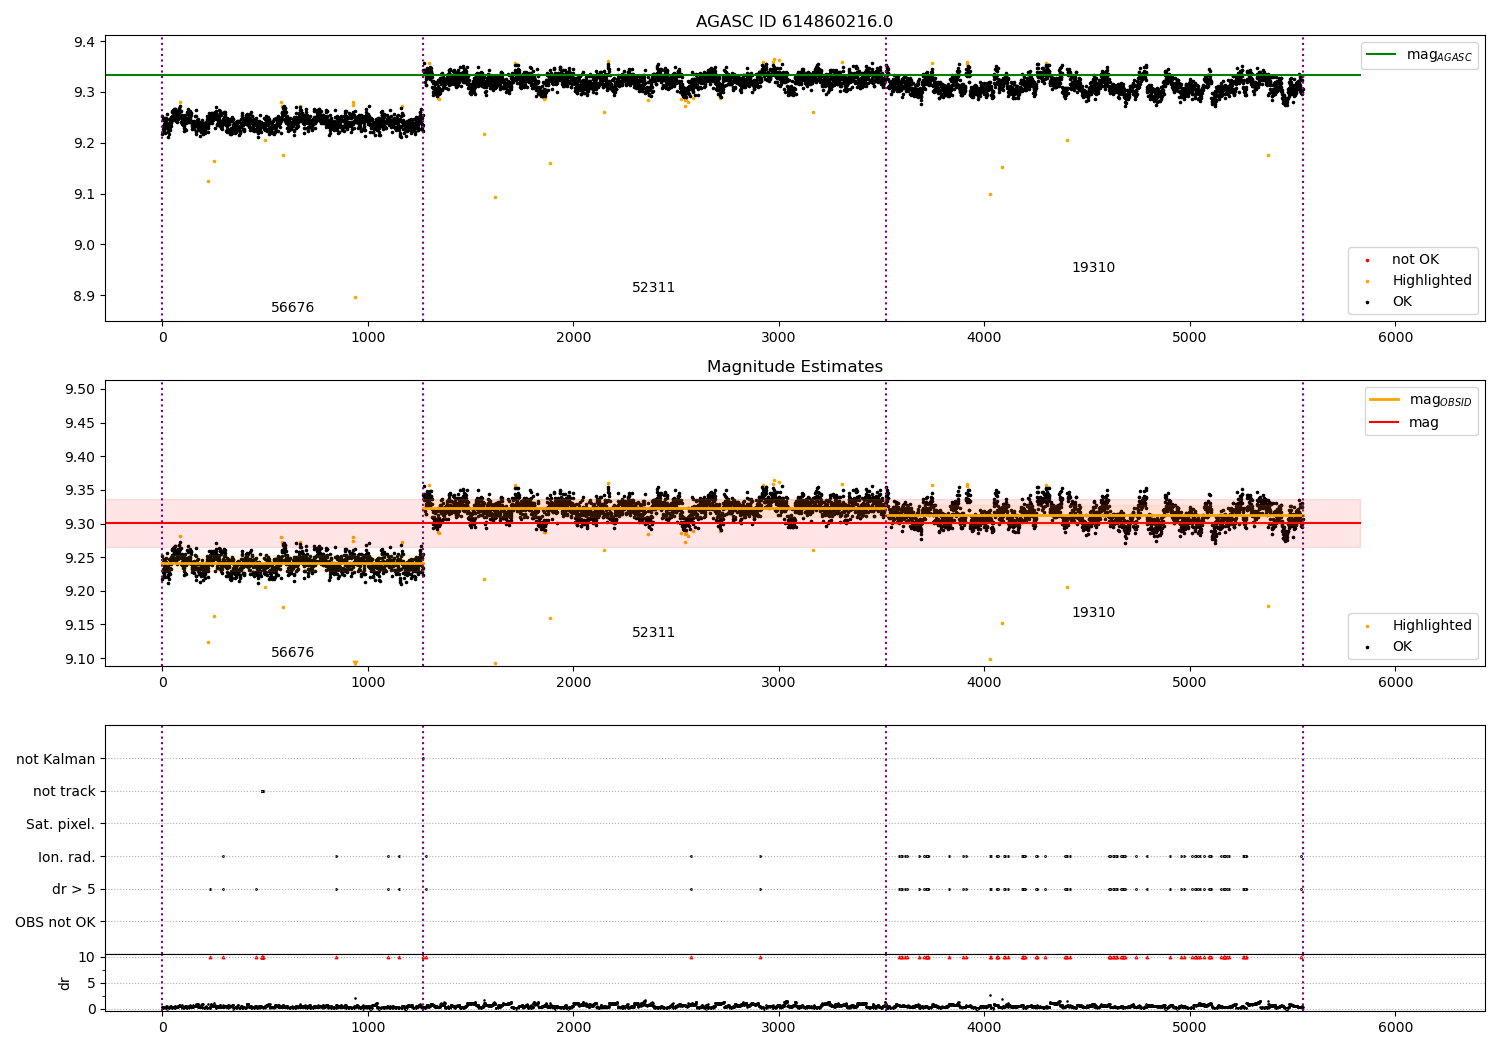Click the '9.10' y-axis tick of the middle plot
1500x1050 pixels.
79,659
